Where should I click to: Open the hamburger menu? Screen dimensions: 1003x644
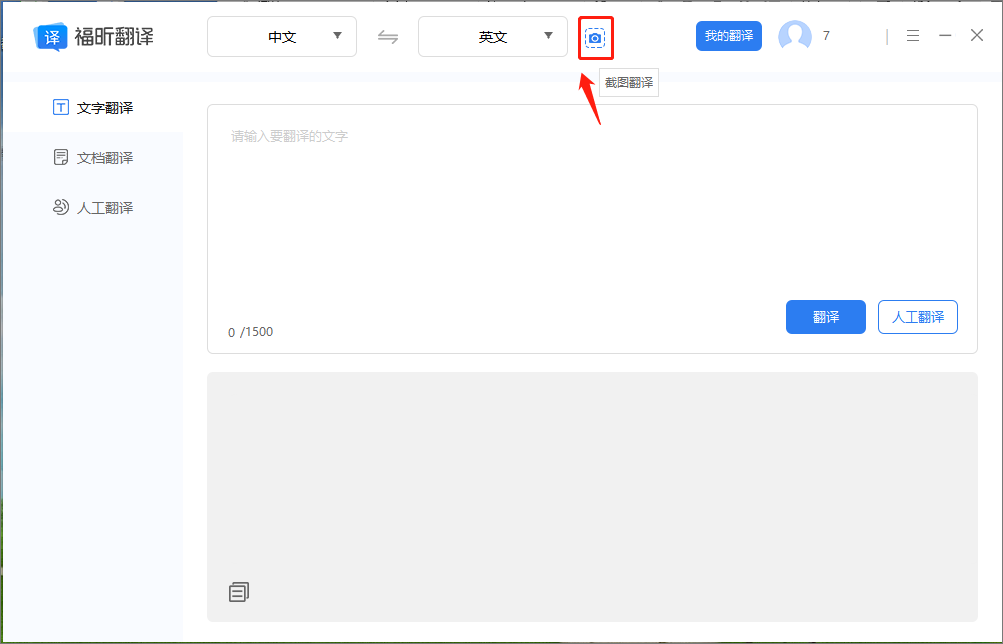tap(911, 35)
